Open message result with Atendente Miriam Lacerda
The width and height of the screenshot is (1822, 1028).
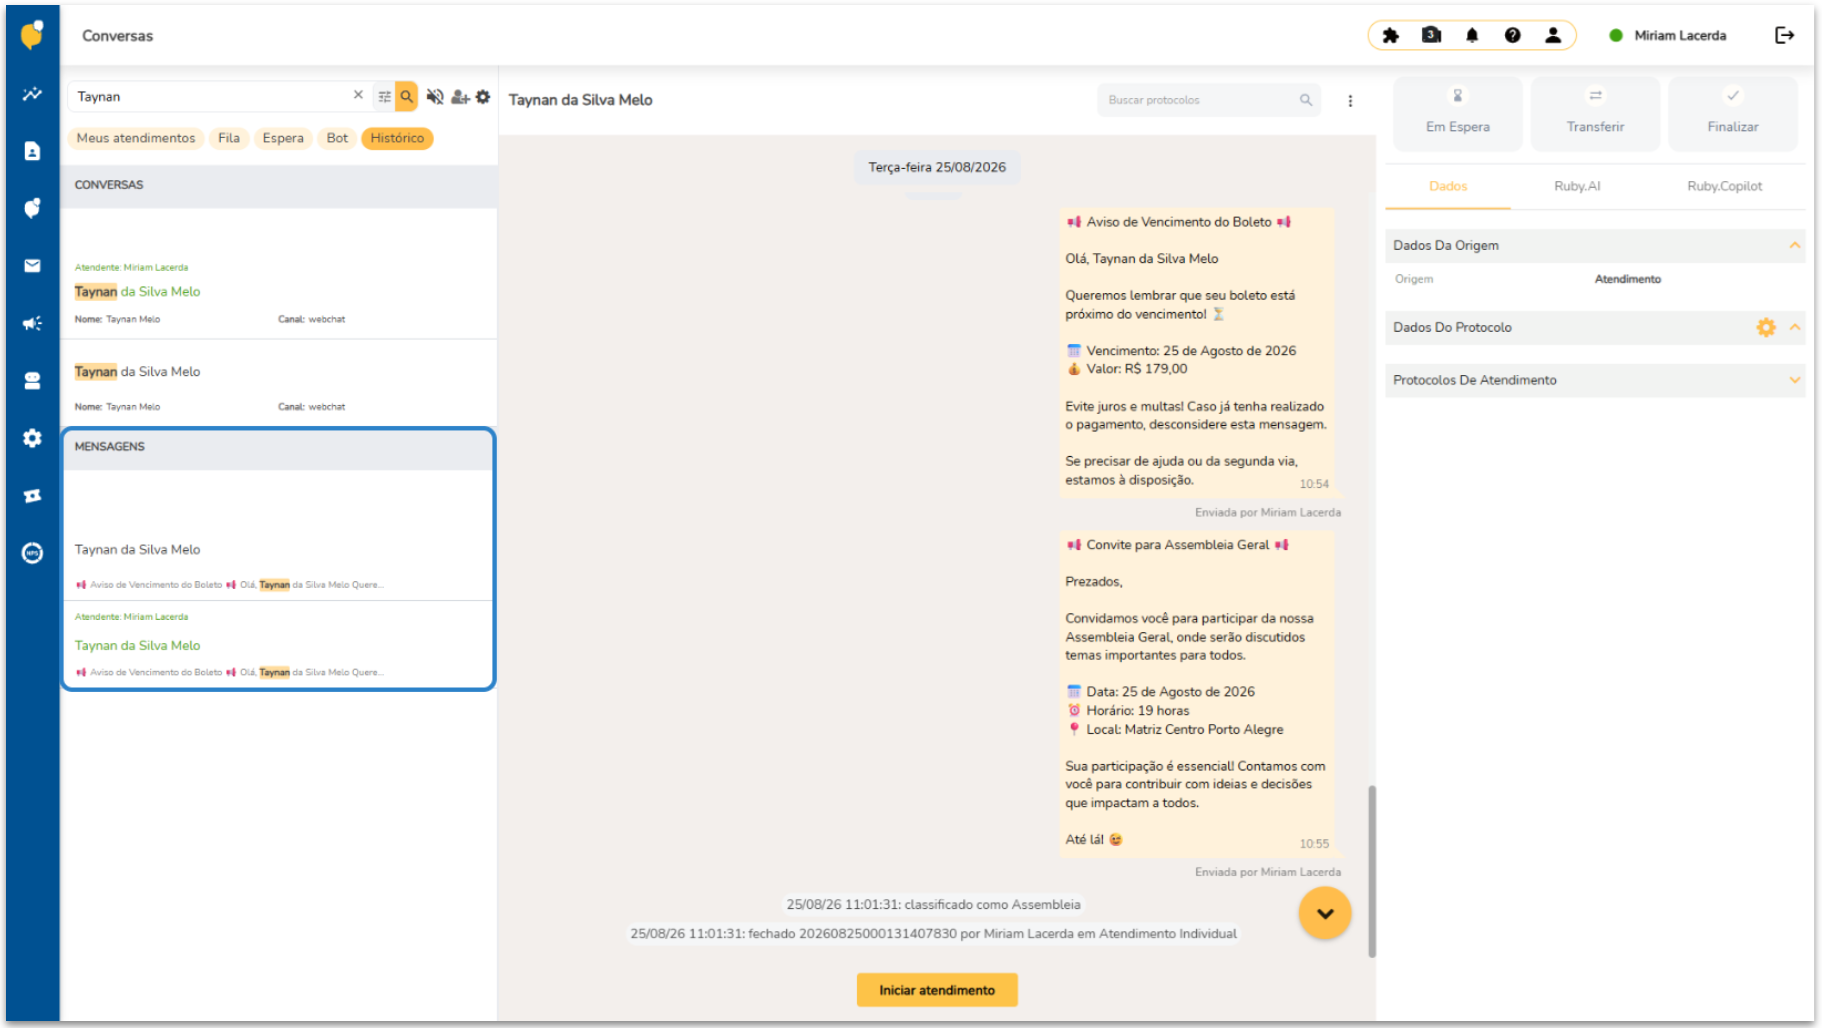click(278, 644)
